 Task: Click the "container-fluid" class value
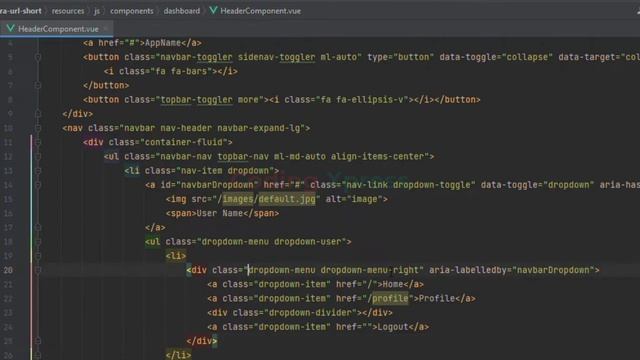tap(183, 142)
